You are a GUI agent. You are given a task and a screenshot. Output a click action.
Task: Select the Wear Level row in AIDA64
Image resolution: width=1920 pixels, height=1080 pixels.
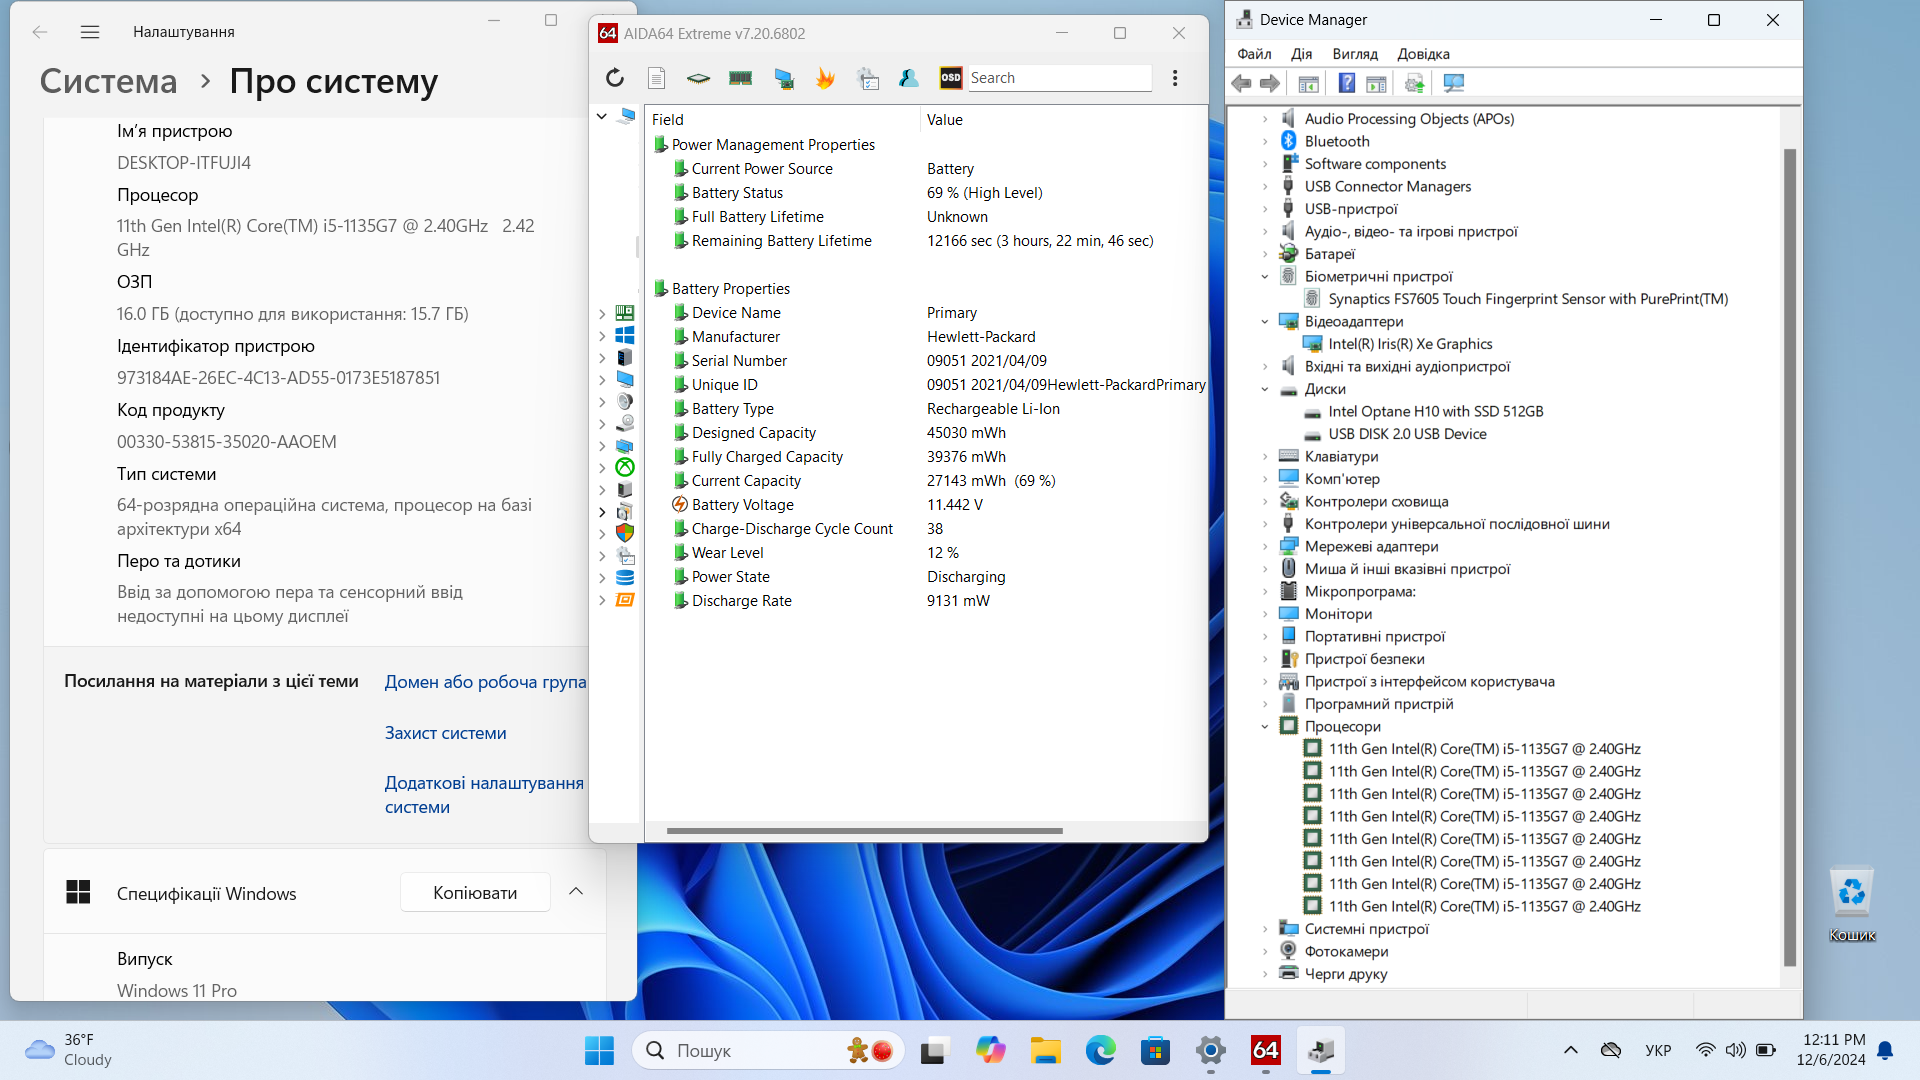point(925,553)
